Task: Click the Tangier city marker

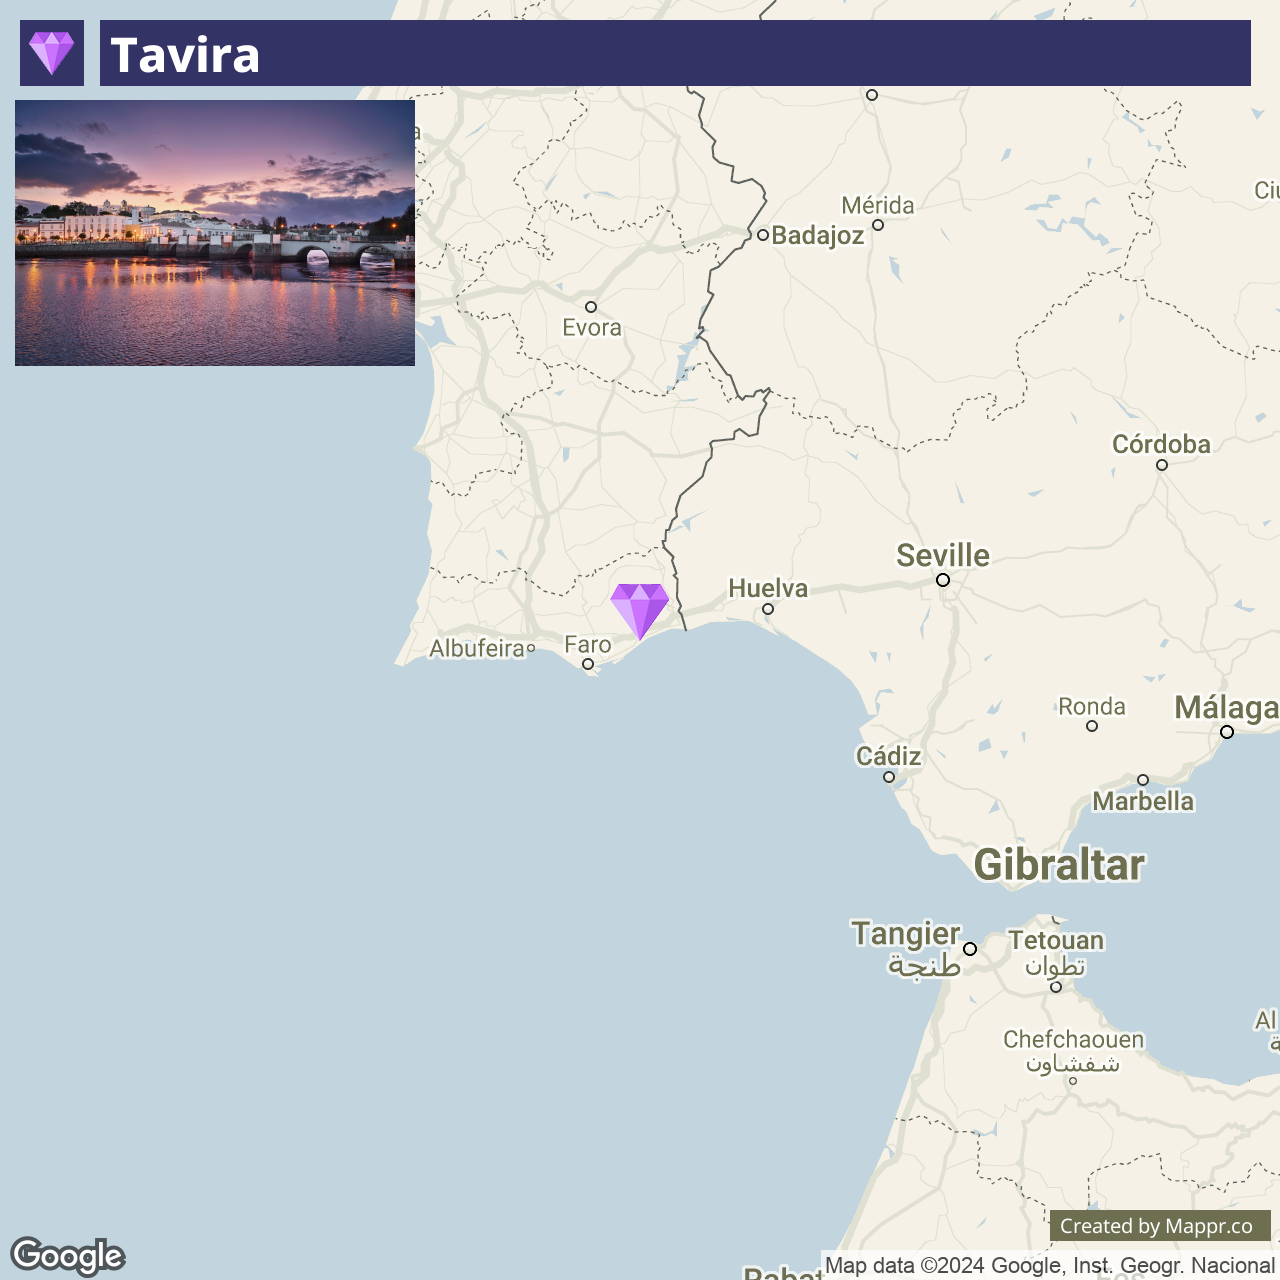Action: (x=970, y=949)
